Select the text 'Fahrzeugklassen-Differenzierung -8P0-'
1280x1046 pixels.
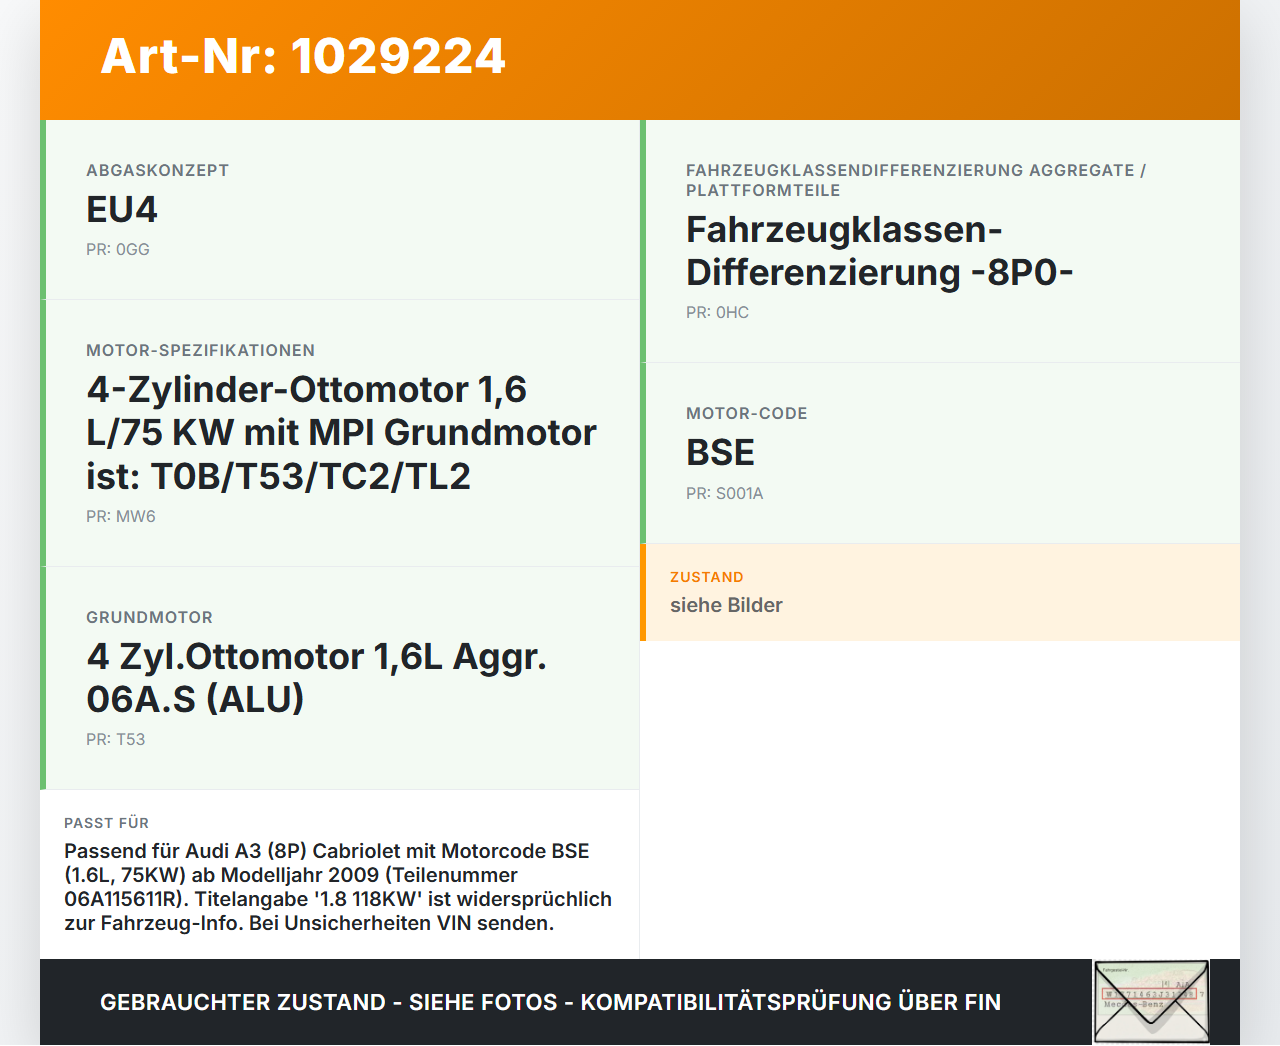coord(879,249)
